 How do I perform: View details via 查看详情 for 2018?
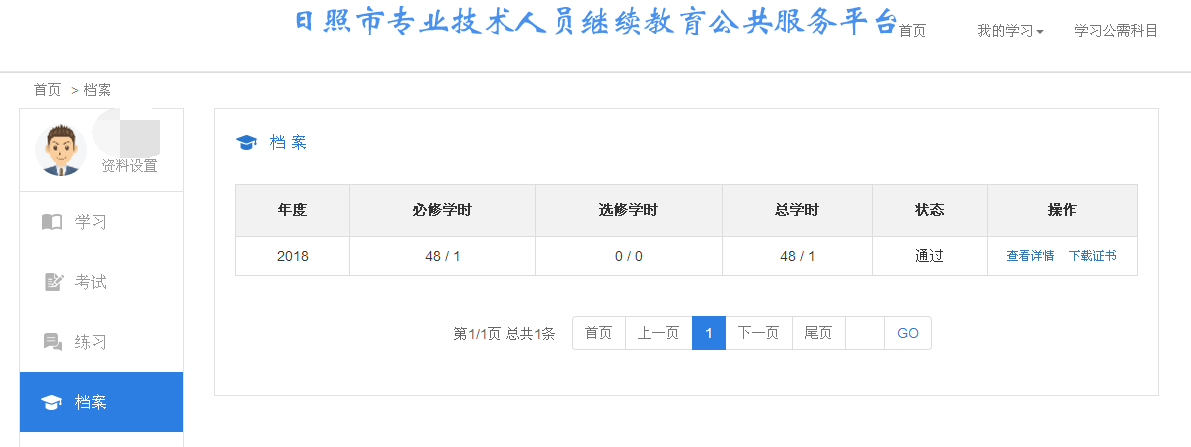[1030, 256]
